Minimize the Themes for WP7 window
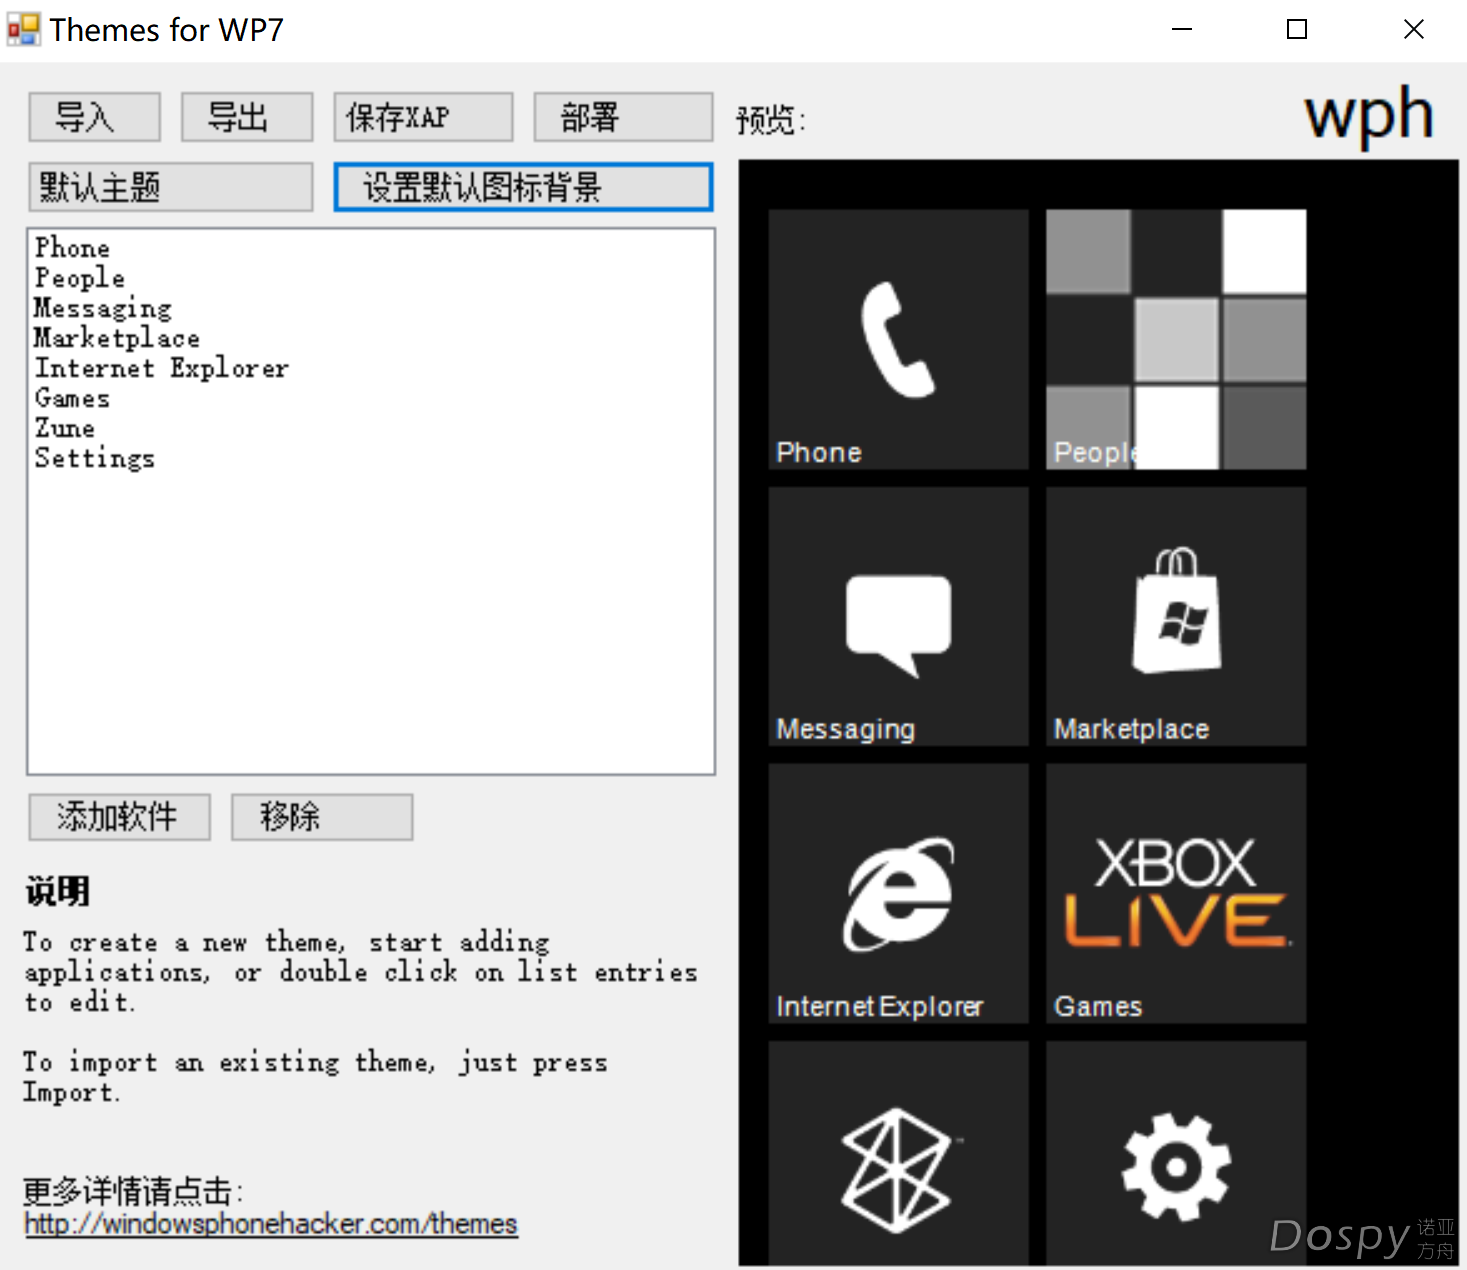Screen dimensions: 1467x1270 coord(1182,29)
